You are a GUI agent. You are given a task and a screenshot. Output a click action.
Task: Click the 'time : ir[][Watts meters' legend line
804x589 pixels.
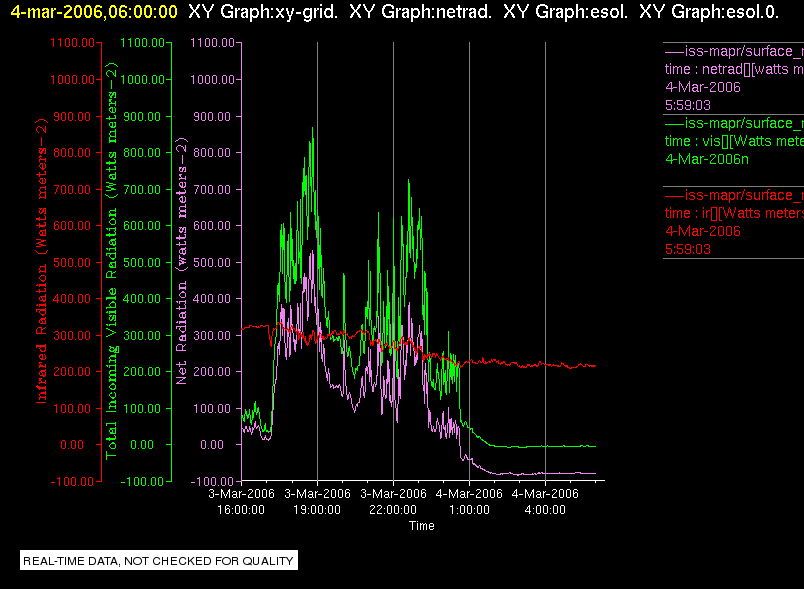tap(734, 213)
